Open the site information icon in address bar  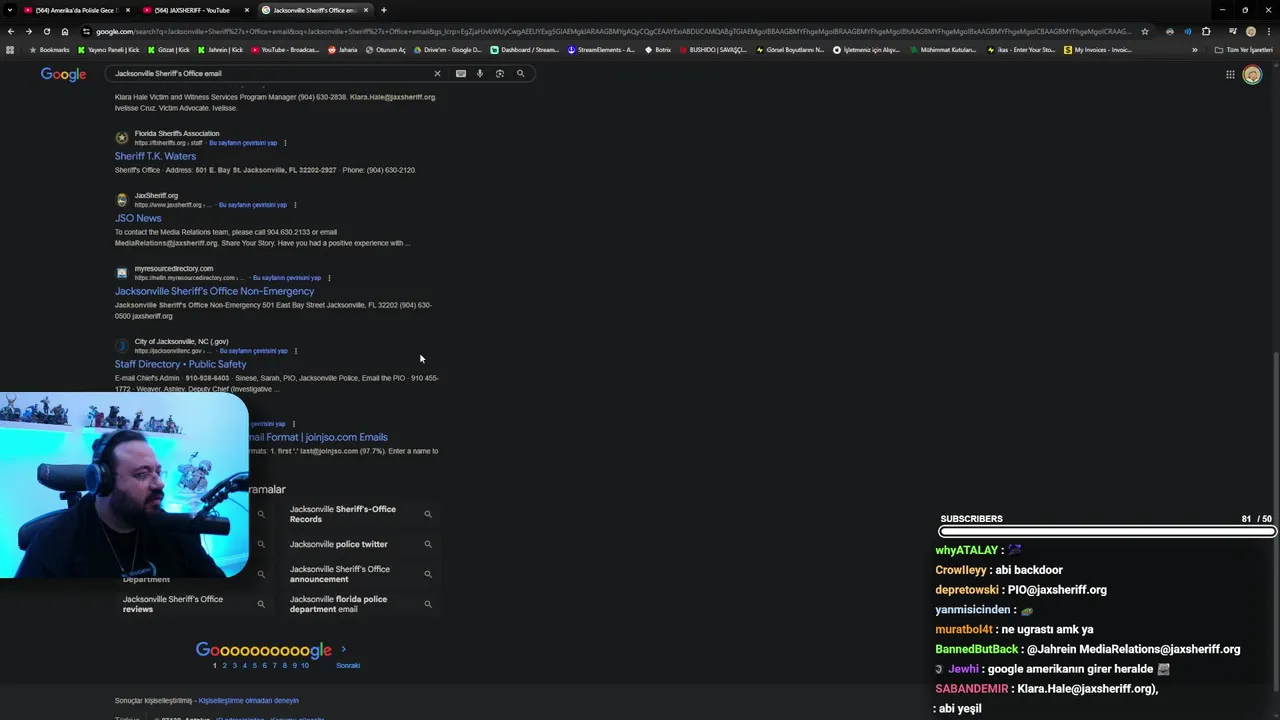tap(87, 31)
